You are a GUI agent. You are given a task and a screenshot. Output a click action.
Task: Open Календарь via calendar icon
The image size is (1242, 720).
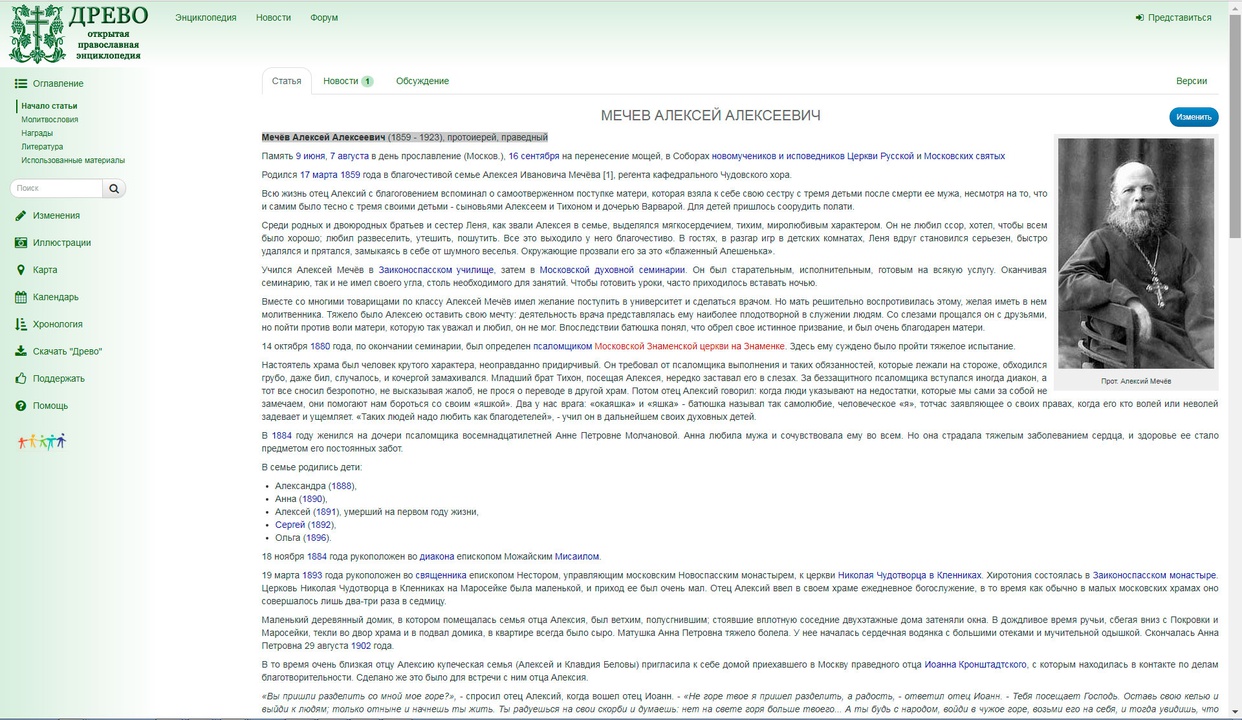point(21,297)
